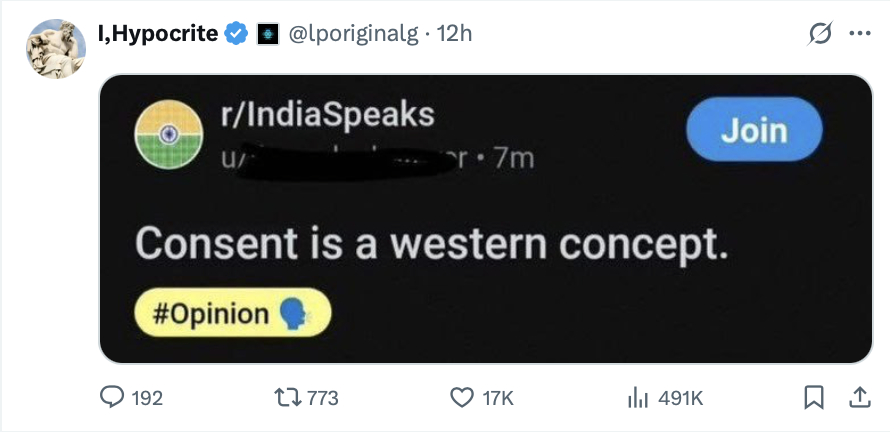Open the @lporiginalg handle link
Viewport: 890px width, 432px height.
pyautogui.click(x=355, y=34)
